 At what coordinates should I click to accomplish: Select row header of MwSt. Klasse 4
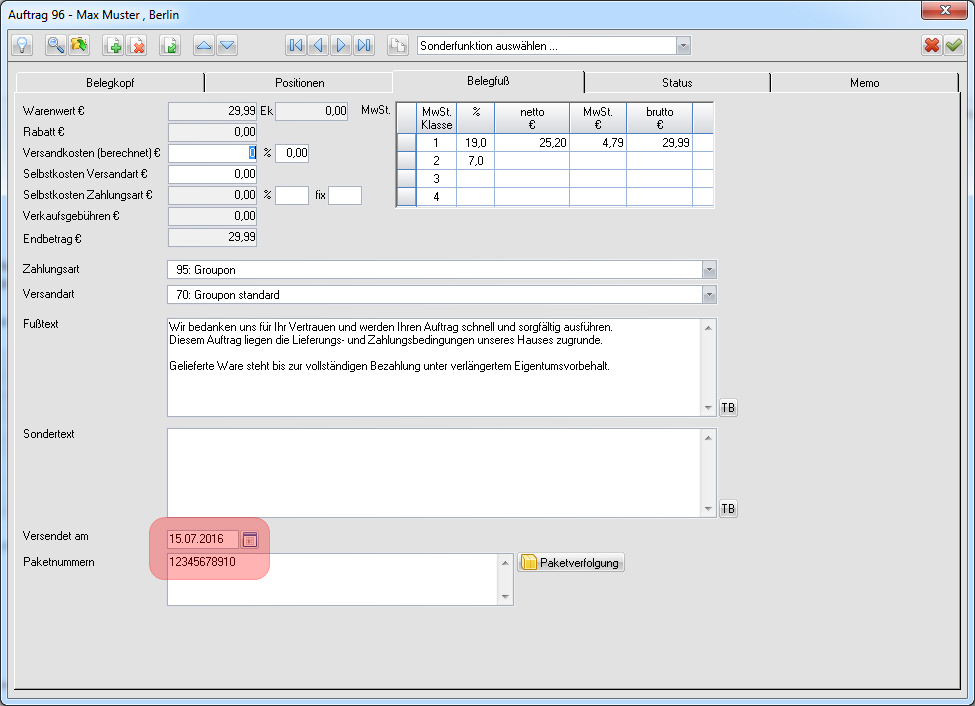406,197
